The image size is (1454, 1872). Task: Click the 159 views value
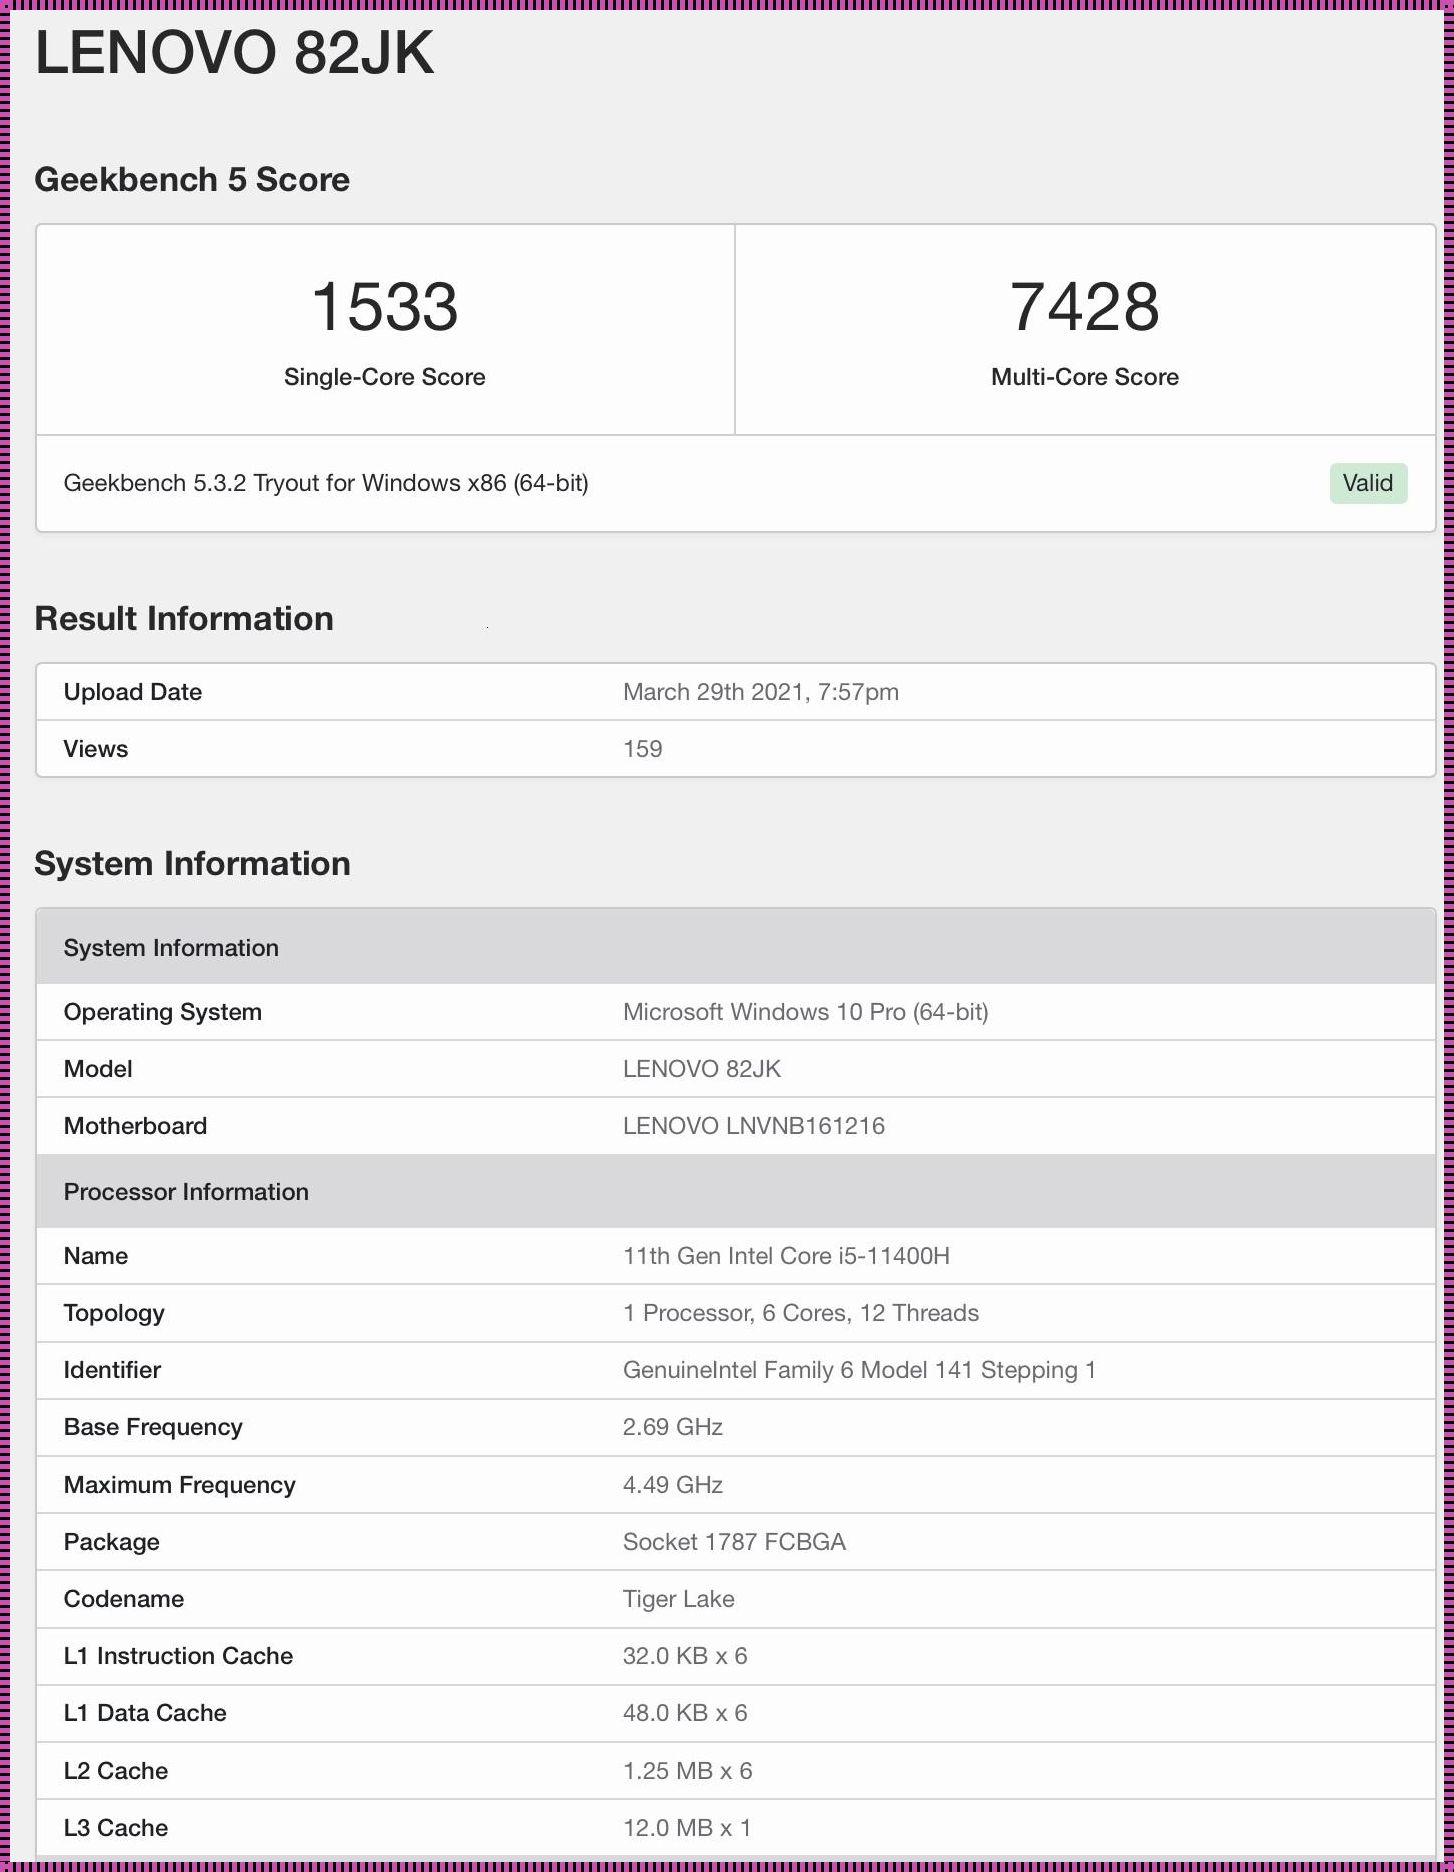643,749
